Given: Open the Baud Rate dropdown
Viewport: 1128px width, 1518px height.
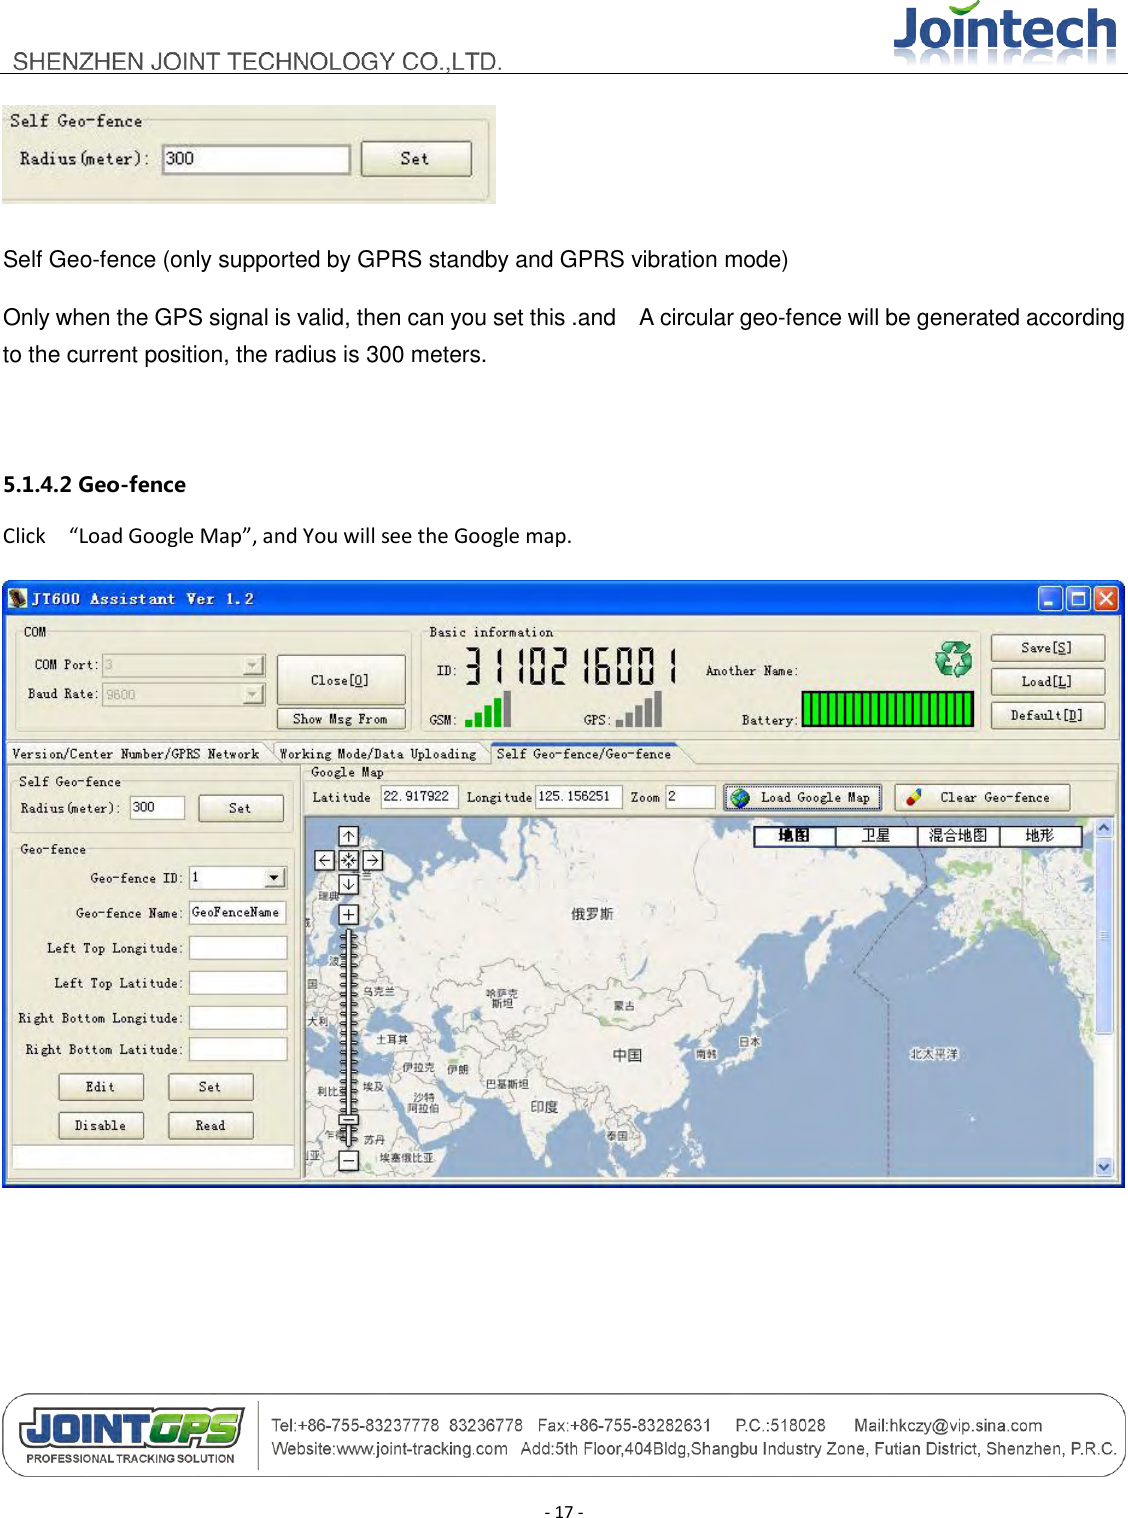Looking at the screenshot, I should 252,694.
